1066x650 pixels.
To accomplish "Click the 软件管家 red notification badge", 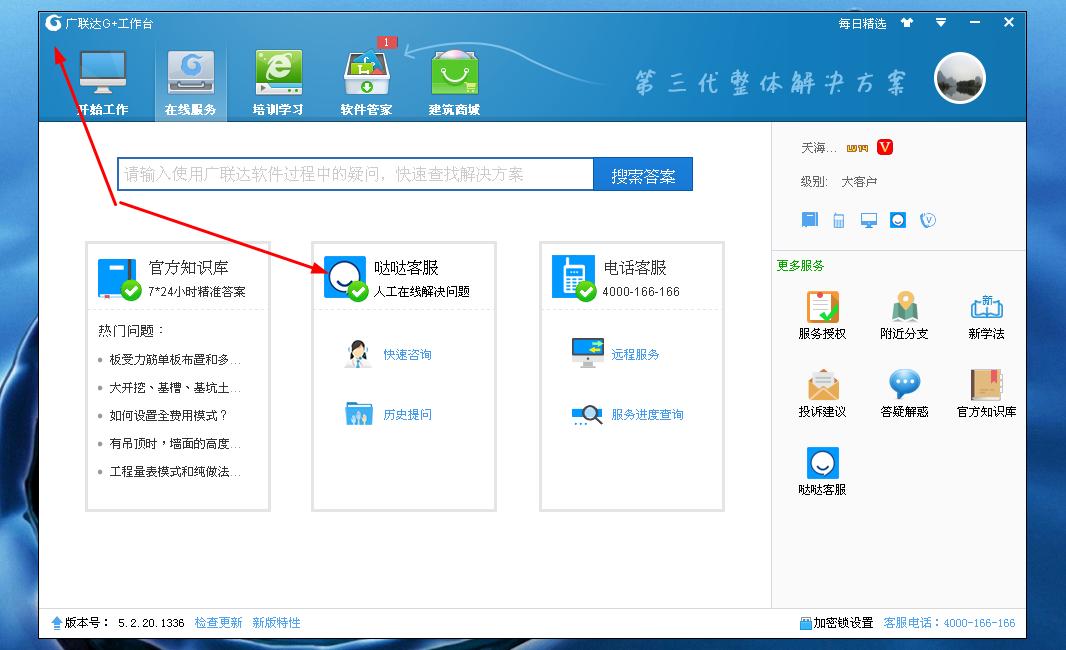I will click(x=386, y=42).
